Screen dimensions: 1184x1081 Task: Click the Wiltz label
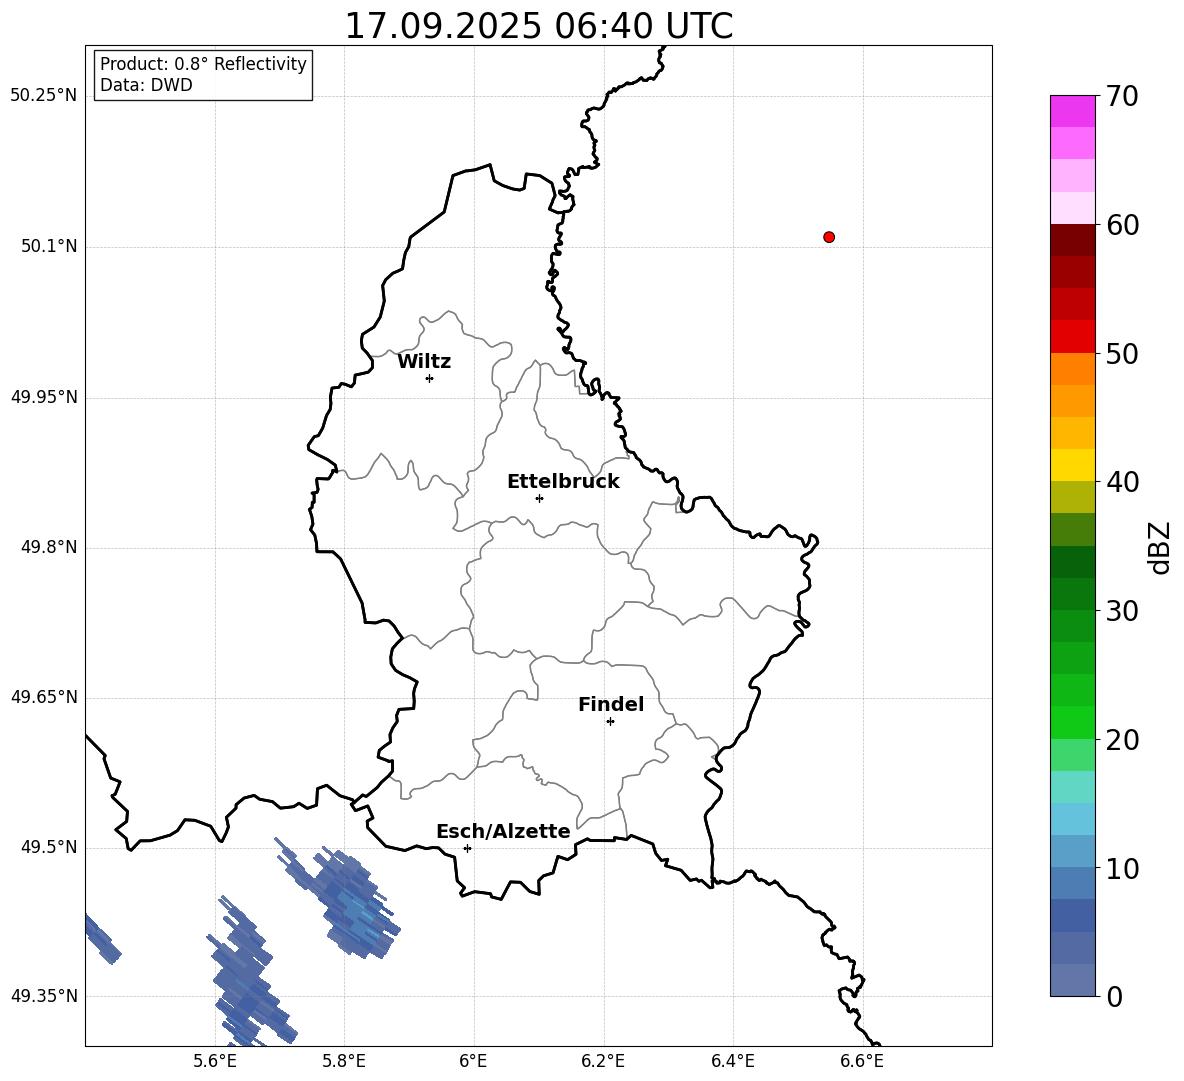point(424,362)
